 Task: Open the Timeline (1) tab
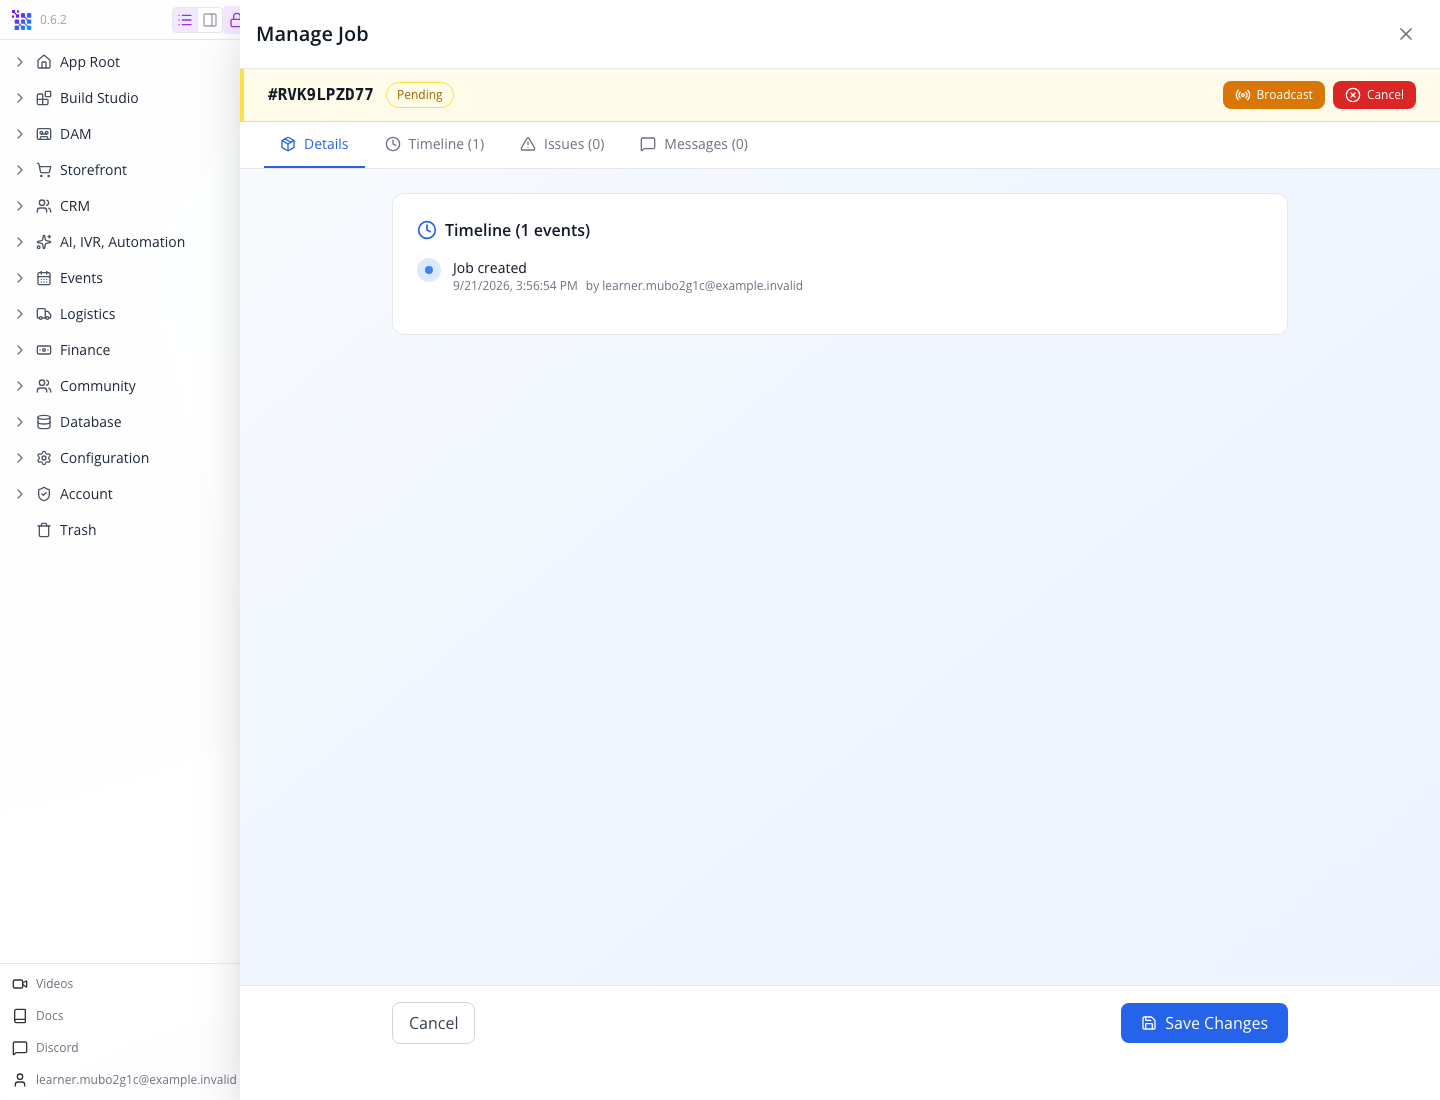[x=435, y=144]
